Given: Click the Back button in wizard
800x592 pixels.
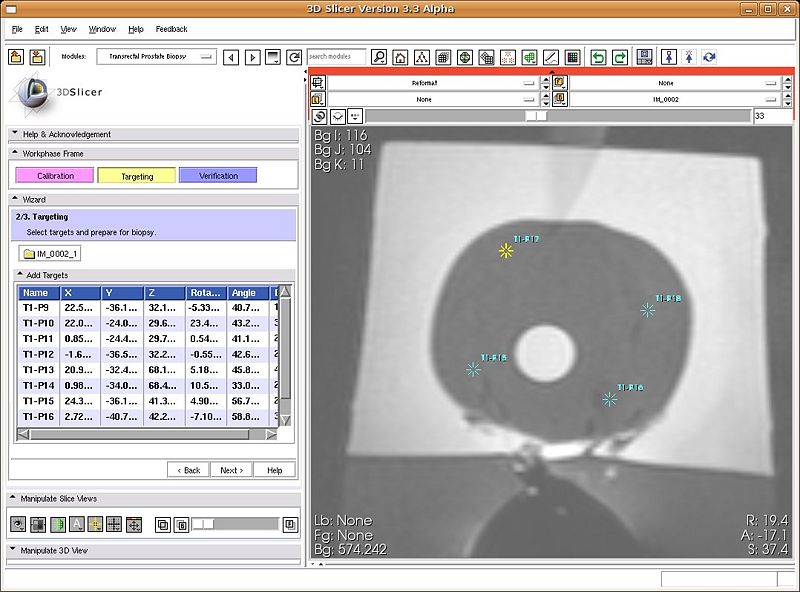Looking at the screenshot, I should 188,470.
